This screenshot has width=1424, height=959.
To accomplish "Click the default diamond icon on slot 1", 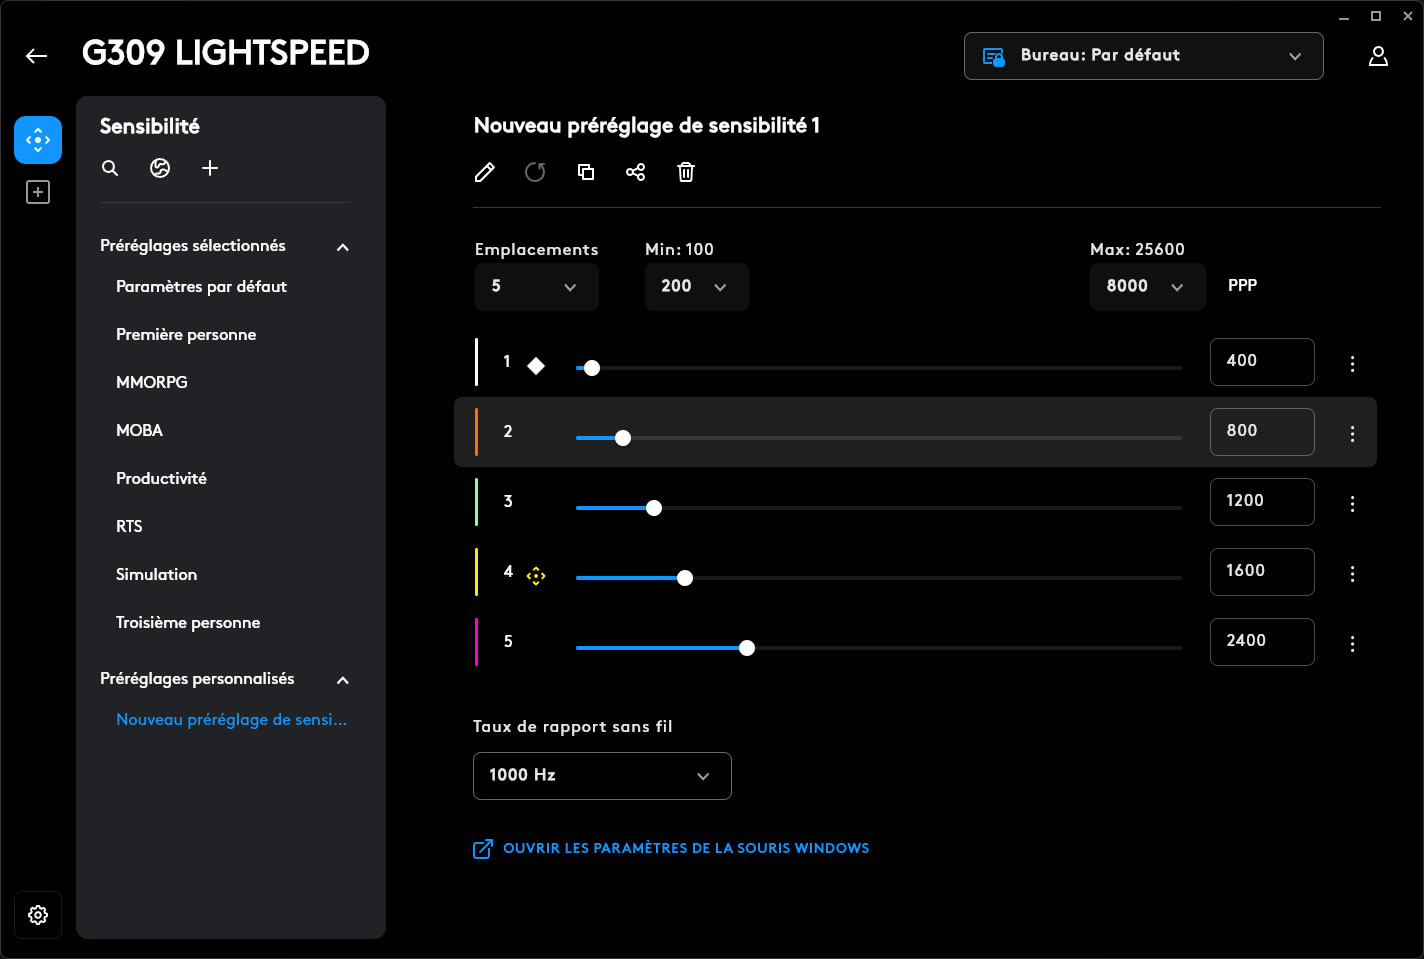I will point(536,366).
